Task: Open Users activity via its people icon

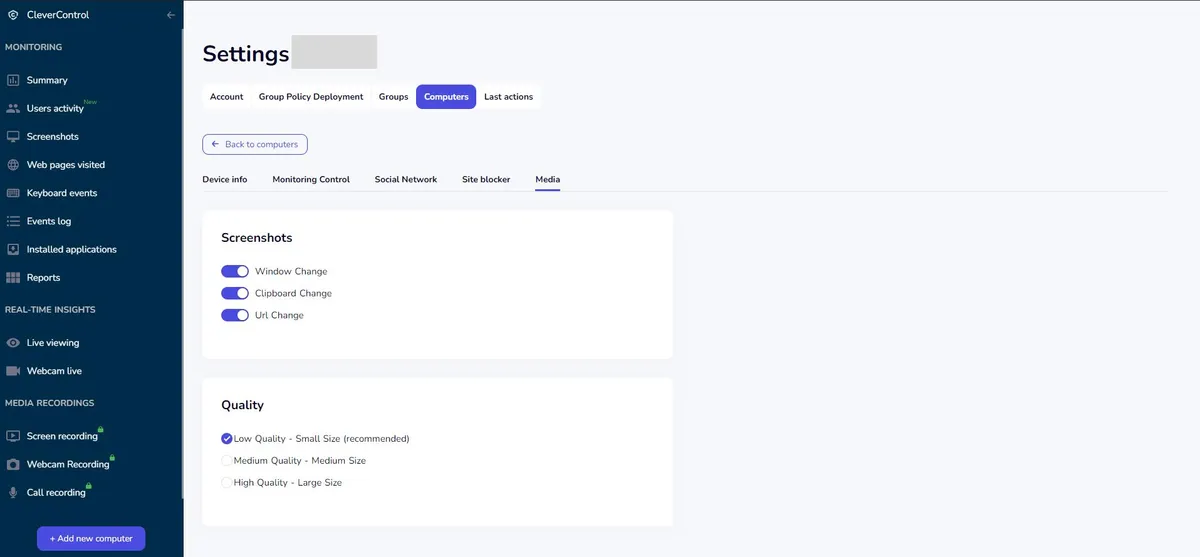Action: (x=13, y=108)
